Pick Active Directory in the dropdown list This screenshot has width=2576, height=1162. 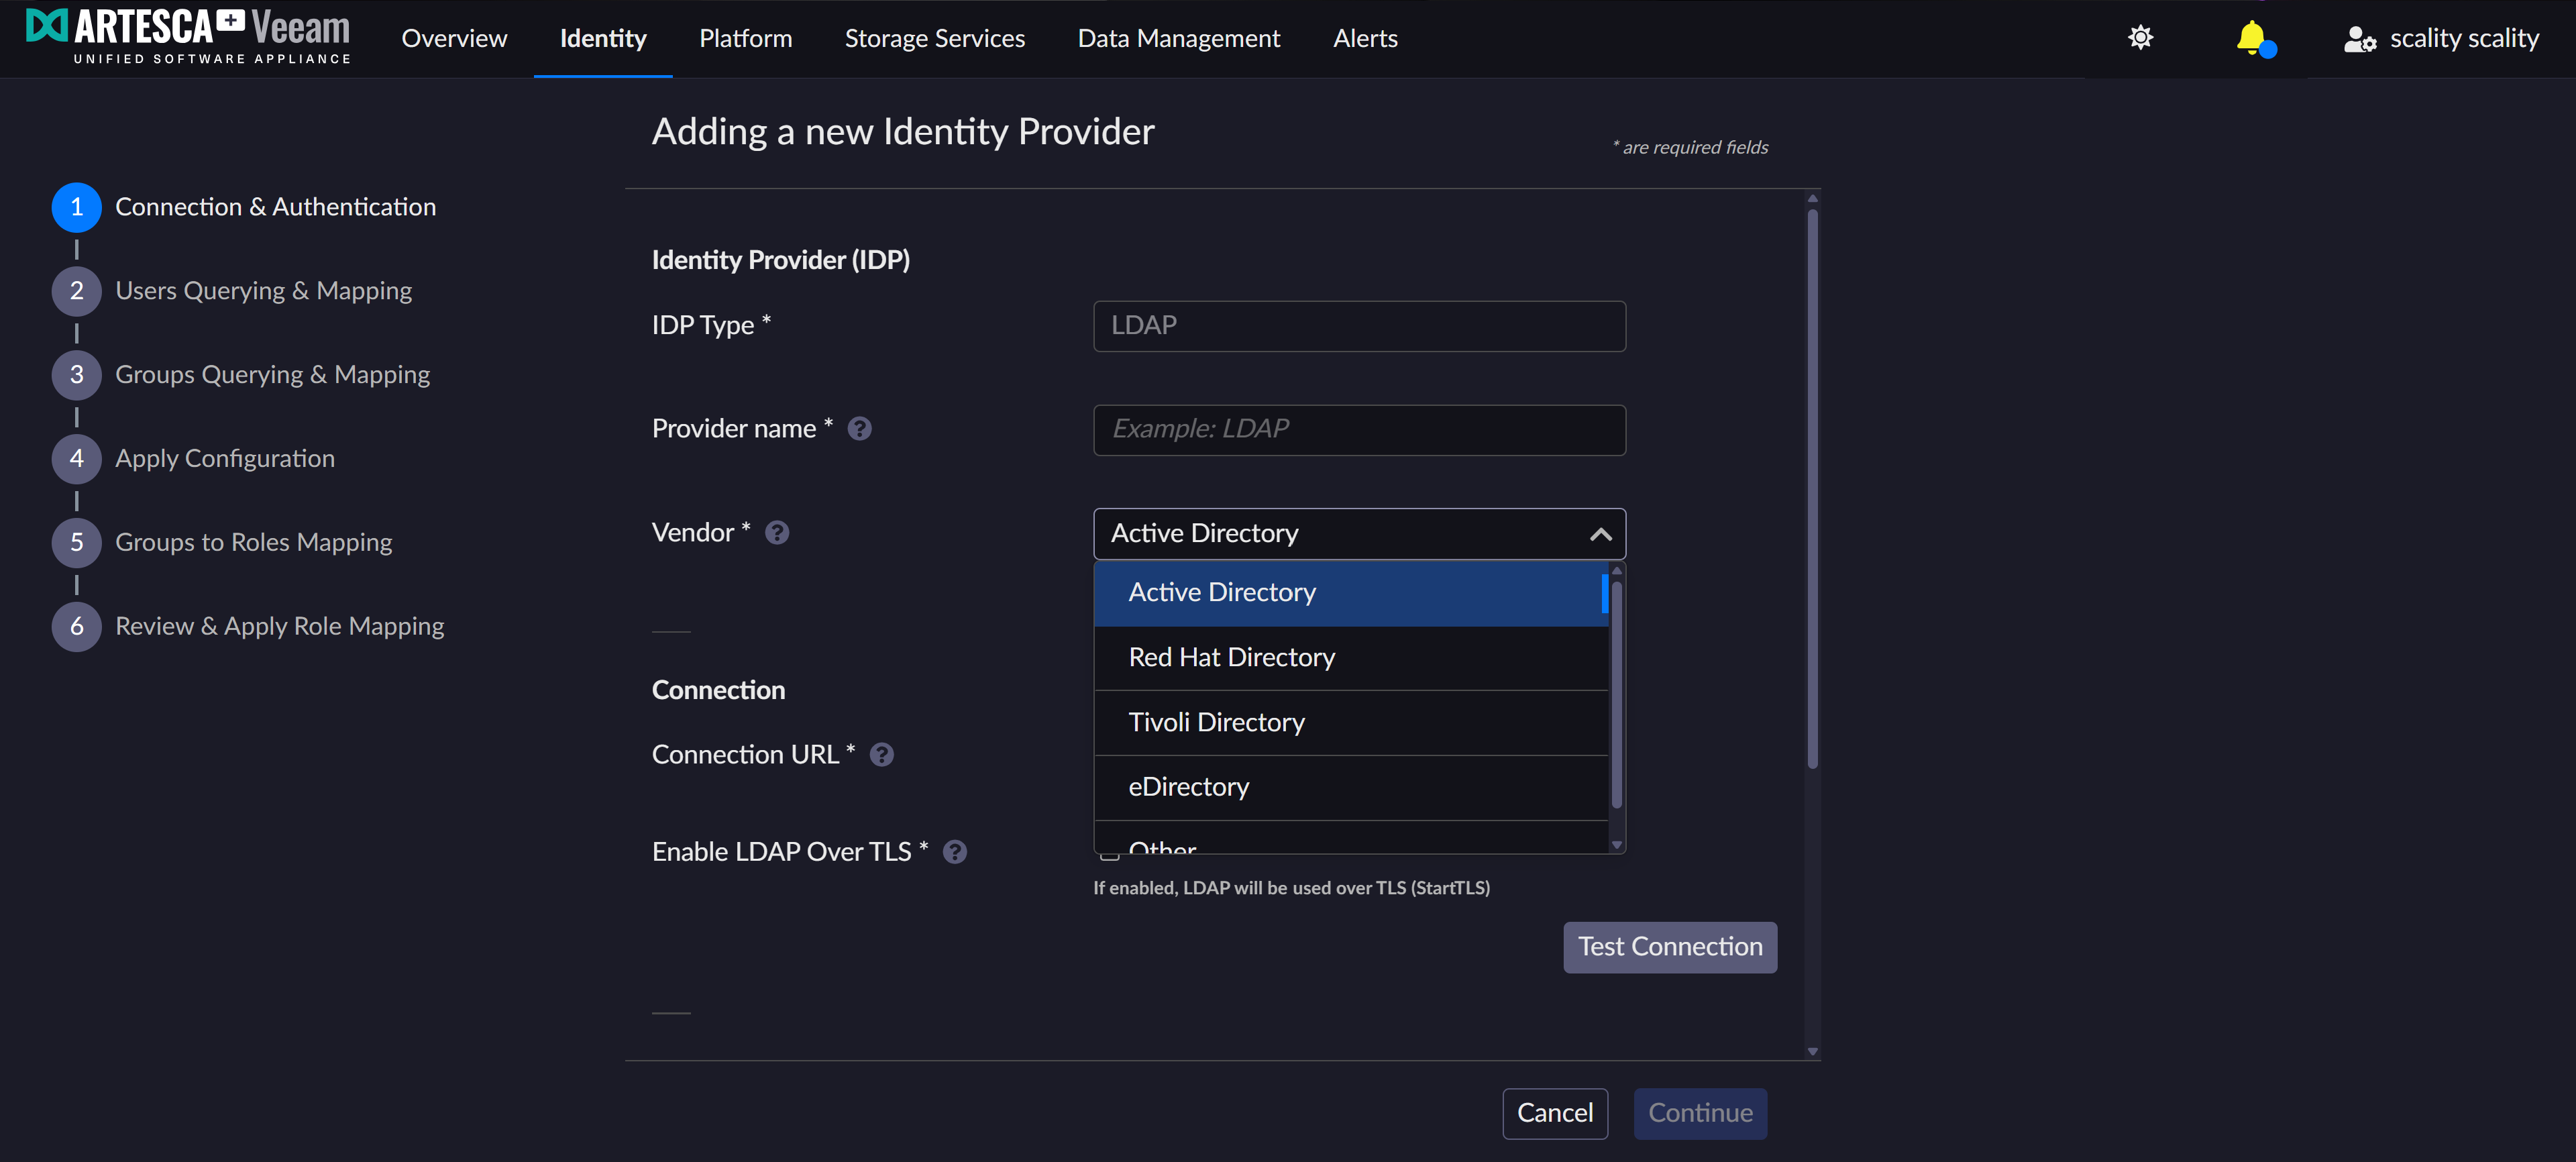click(x=1221, y=592)
